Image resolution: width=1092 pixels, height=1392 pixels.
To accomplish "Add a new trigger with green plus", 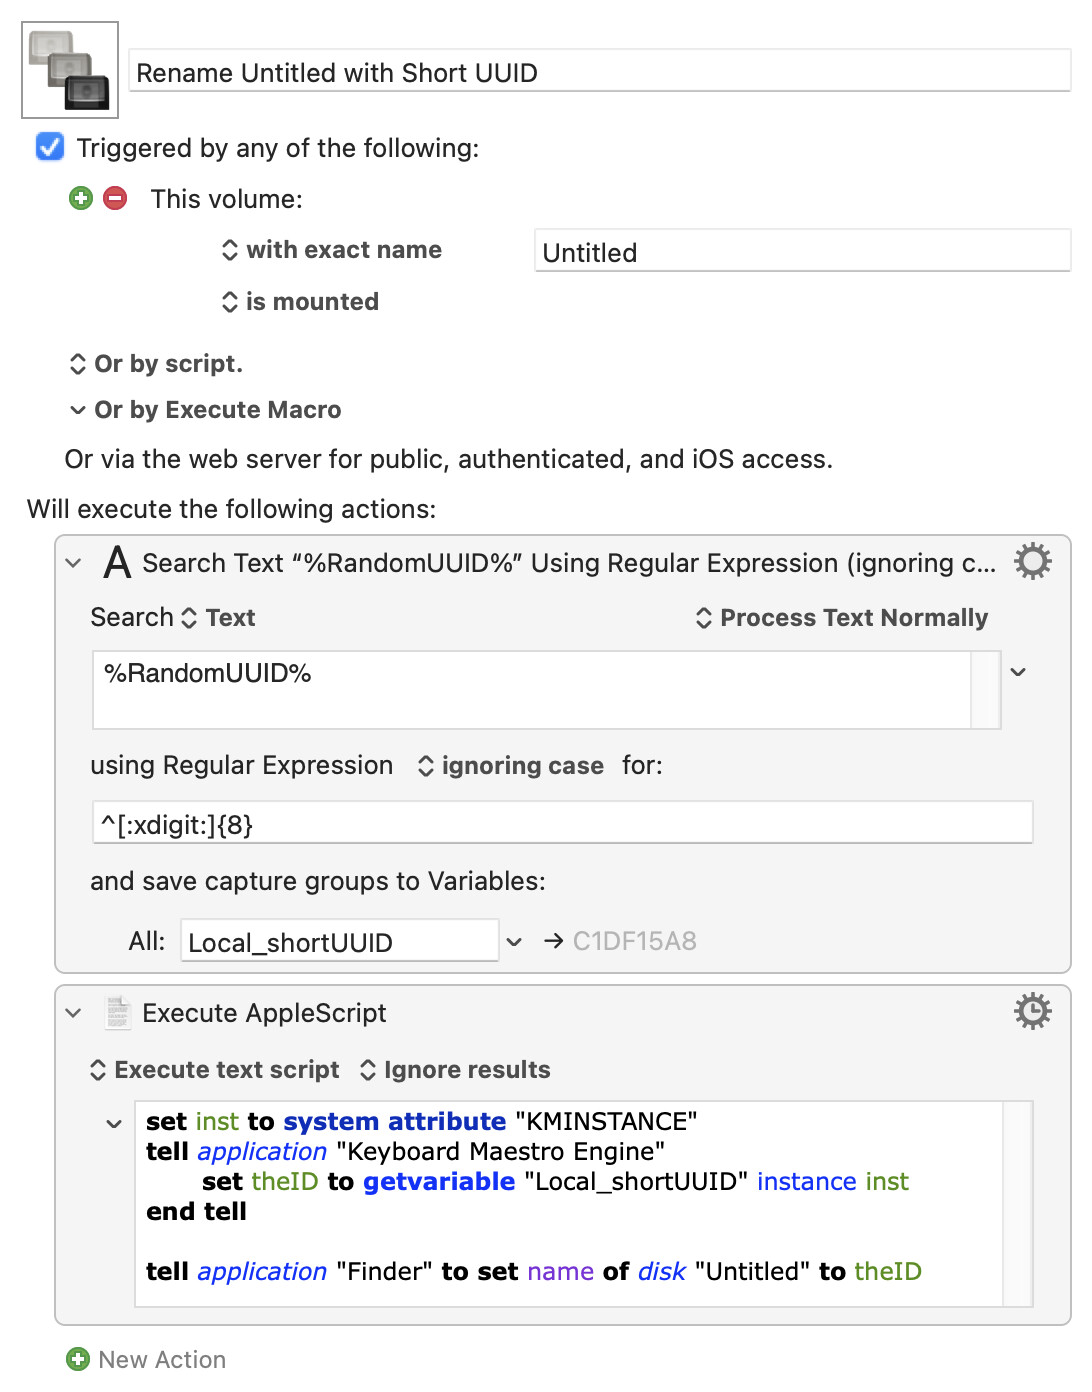I will [x=81, y=198].
